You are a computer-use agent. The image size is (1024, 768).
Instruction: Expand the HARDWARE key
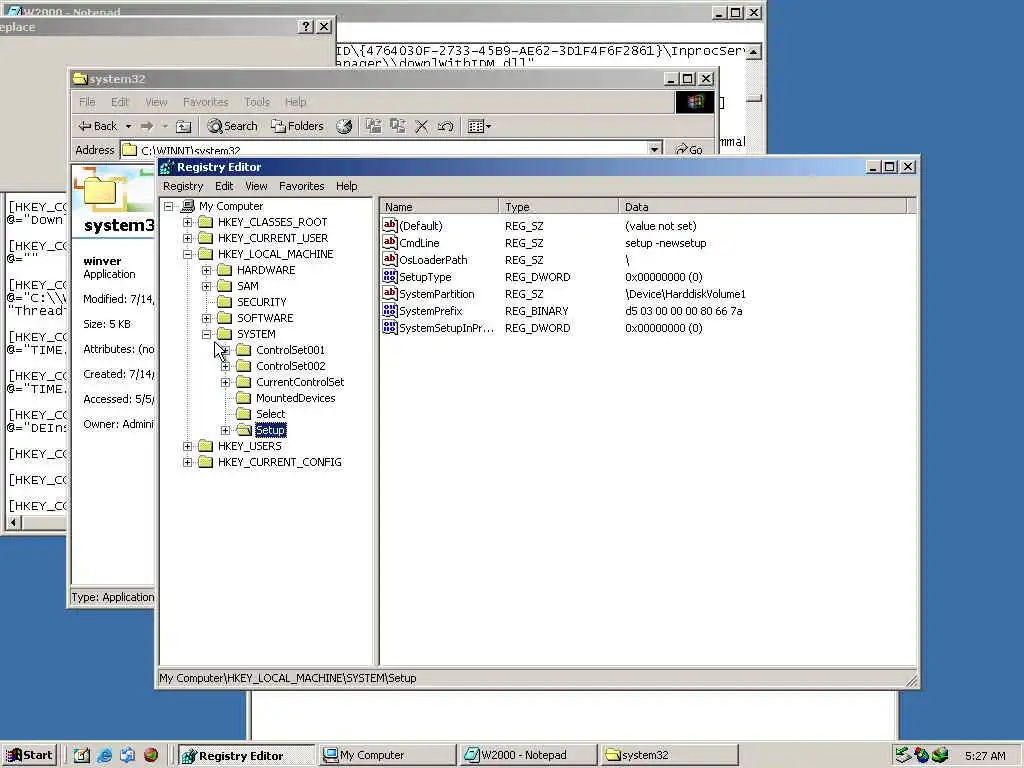tap(206, 270)
